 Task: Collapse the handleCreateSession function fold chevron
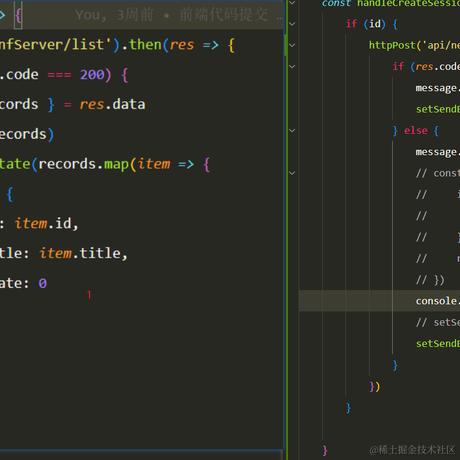click(292, 3)
